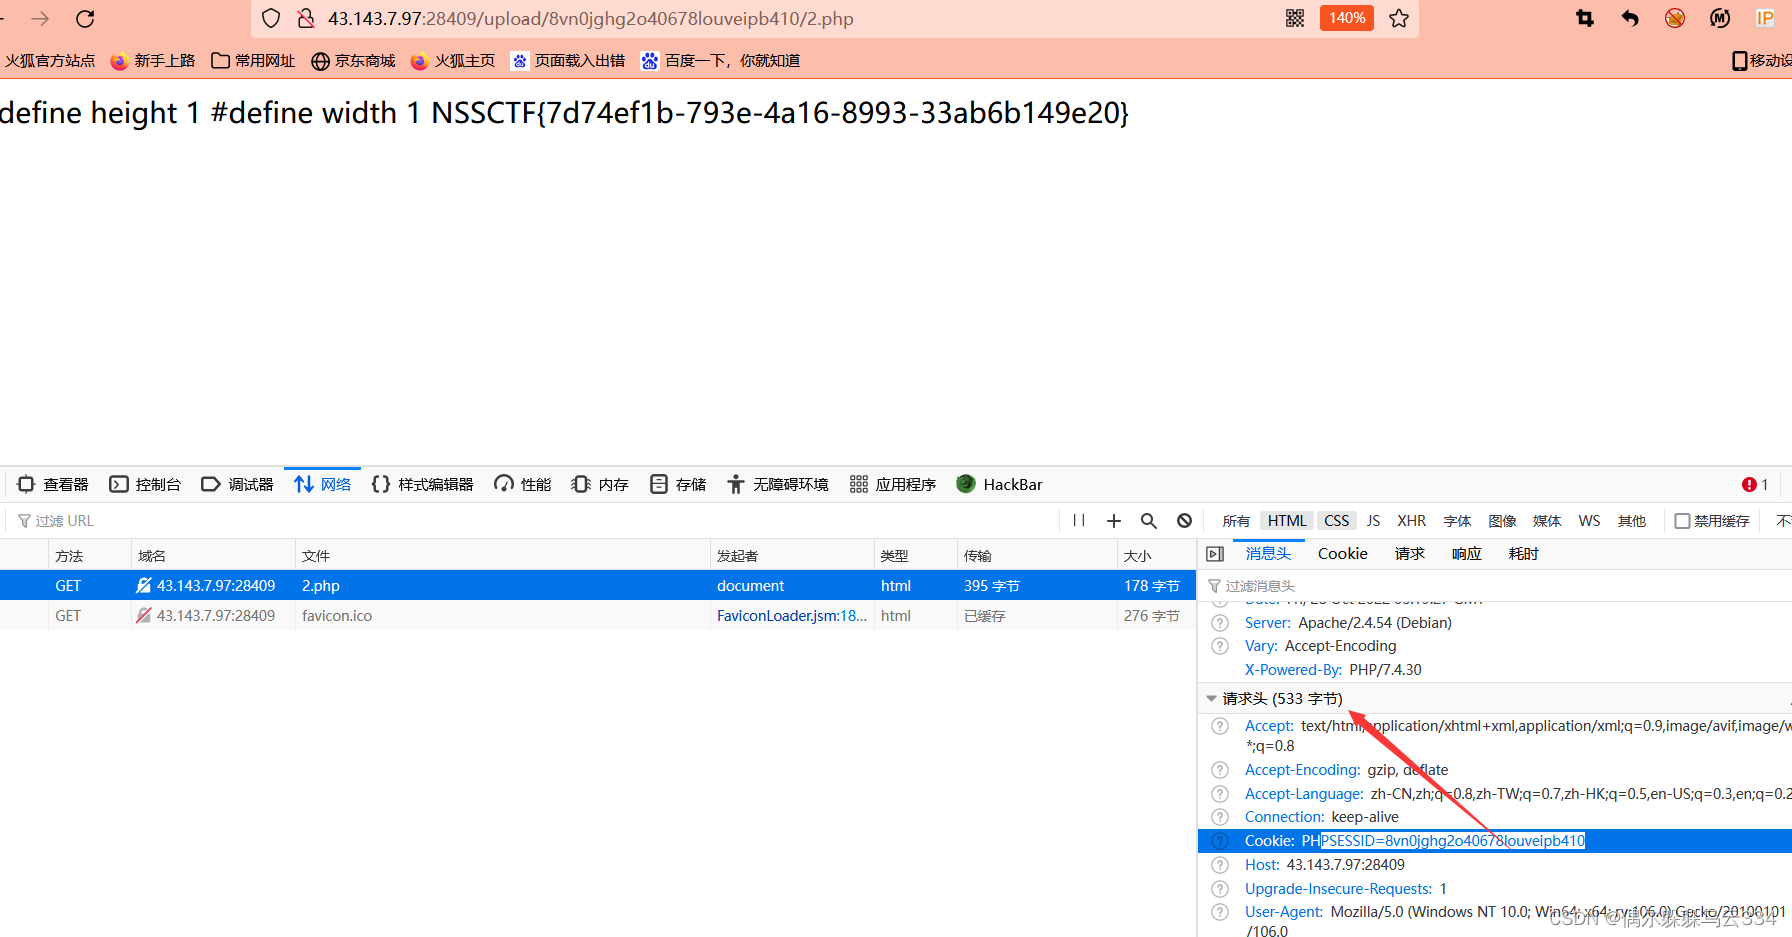This screenshot has width=1792, height=937.
Task: Open the new request creation panel
Action: [x=1114, y=520]
